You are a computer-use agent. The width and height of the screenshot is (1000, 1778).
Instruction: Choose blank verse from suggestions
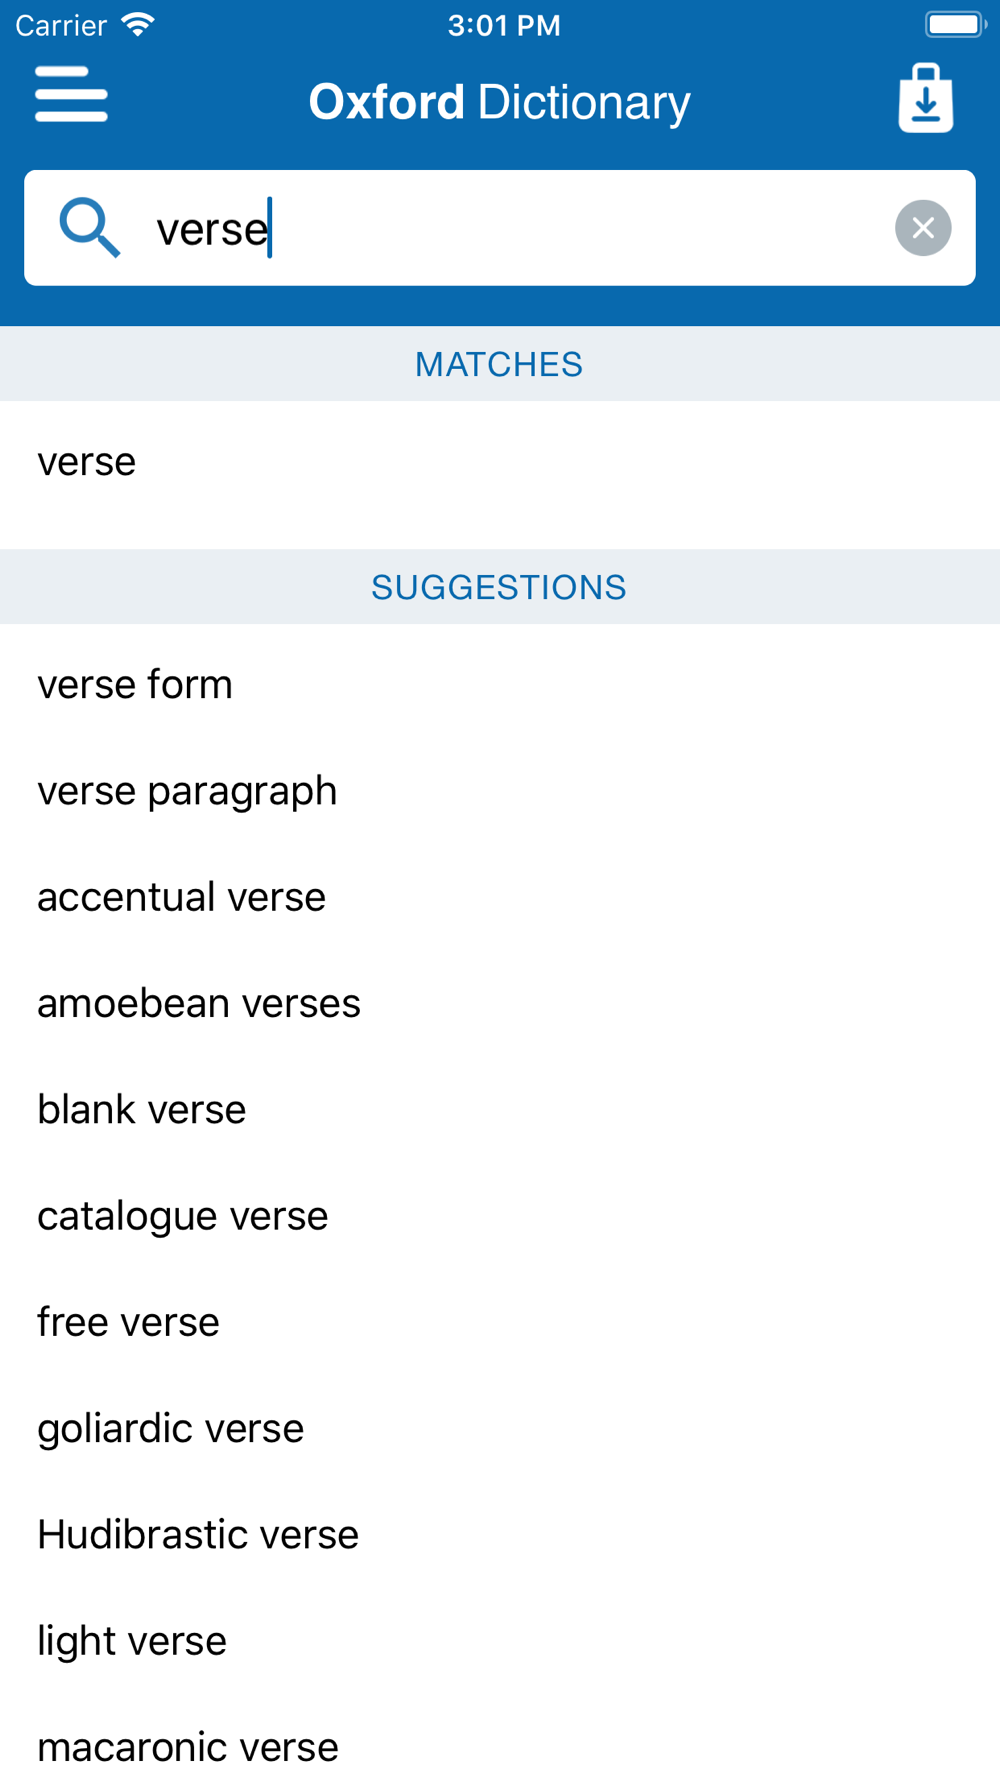pyautogui.click(x=500, y=1110)
